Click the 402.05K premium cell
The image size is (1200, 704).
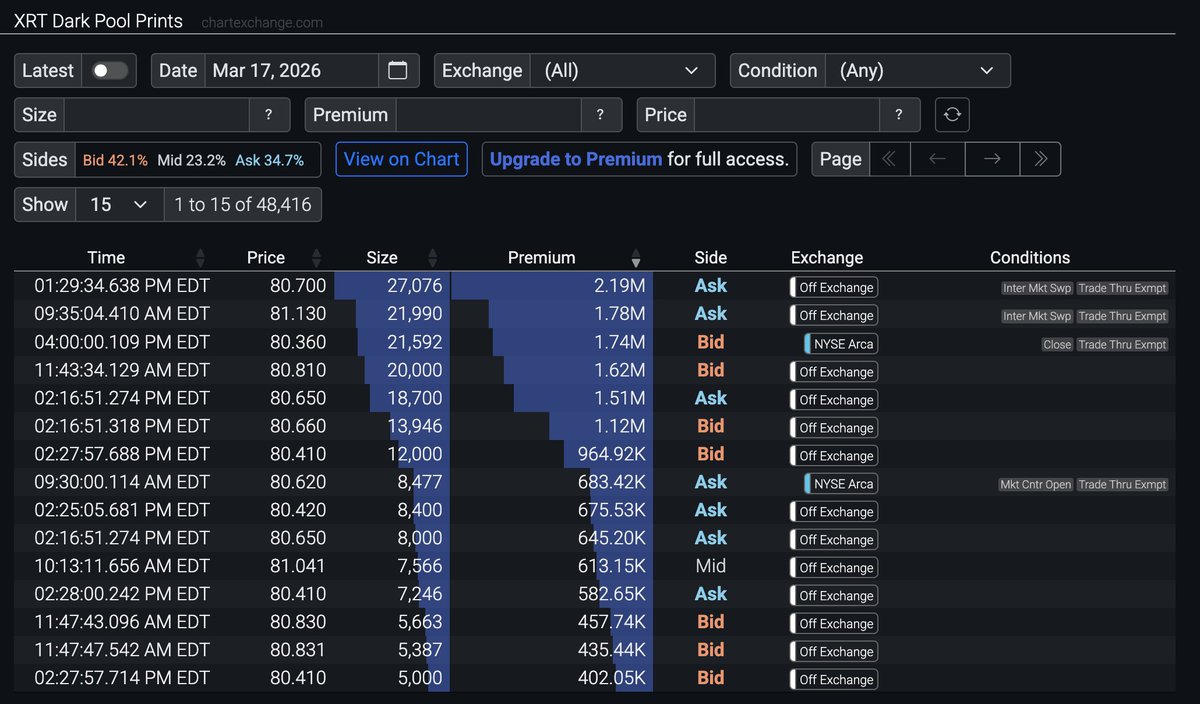[x=612, y=678]
